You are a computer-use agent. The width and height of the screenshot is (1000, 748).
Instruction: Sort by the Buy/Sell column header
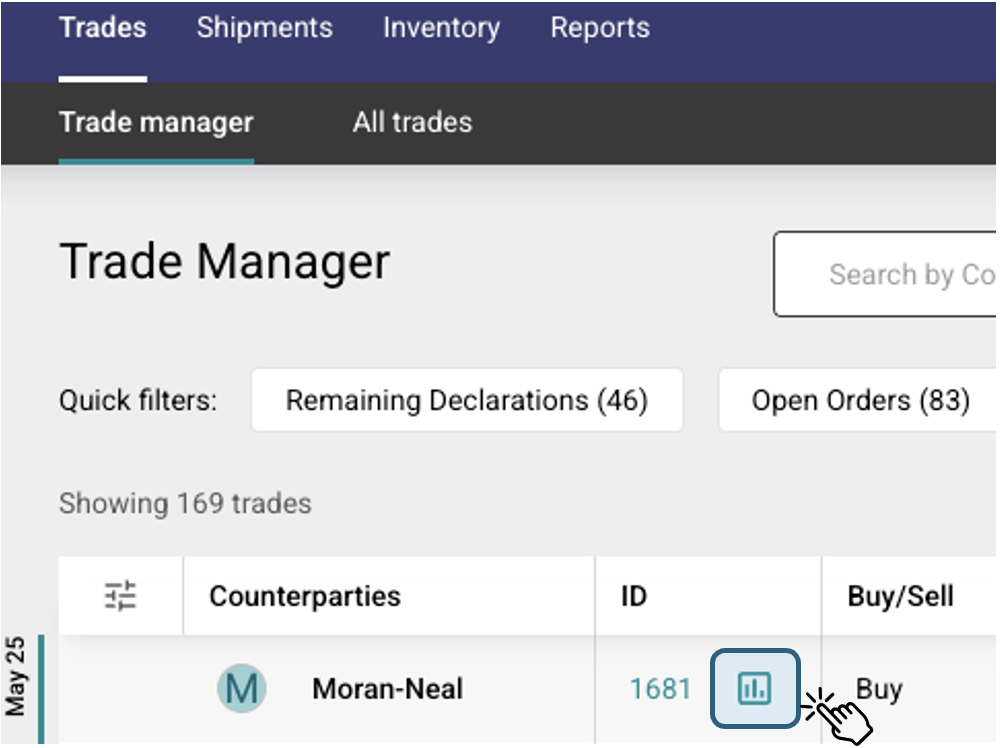coord(899,595)
